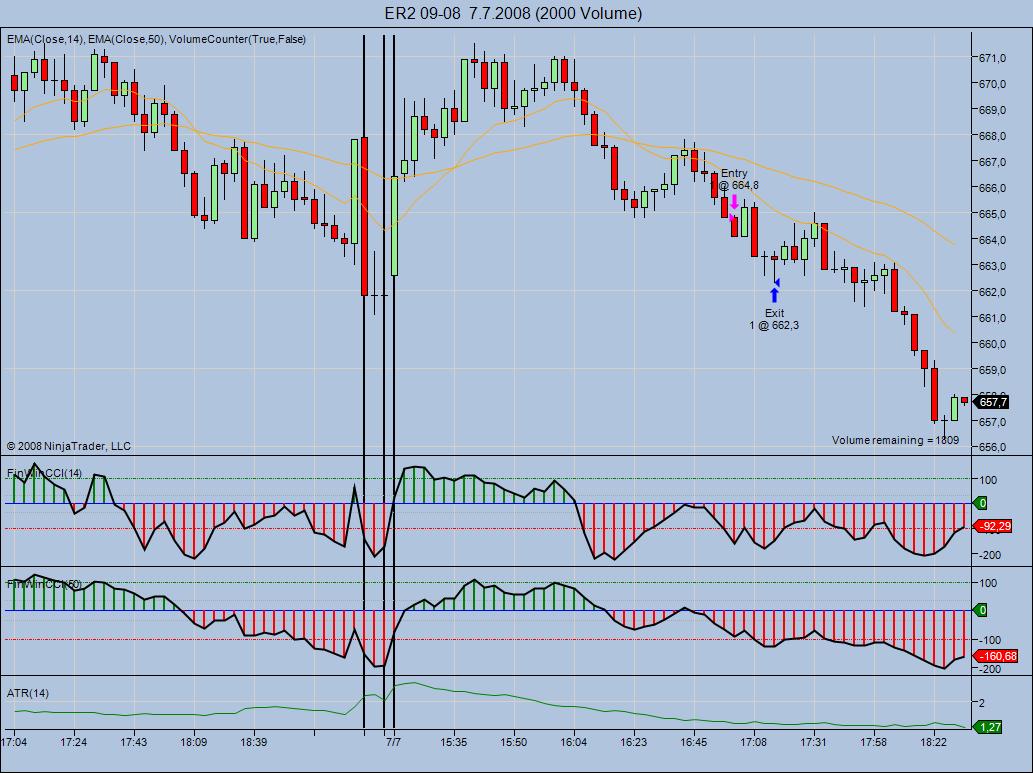Click the 7/7 date label on time axis

click(x=394, y=743)
